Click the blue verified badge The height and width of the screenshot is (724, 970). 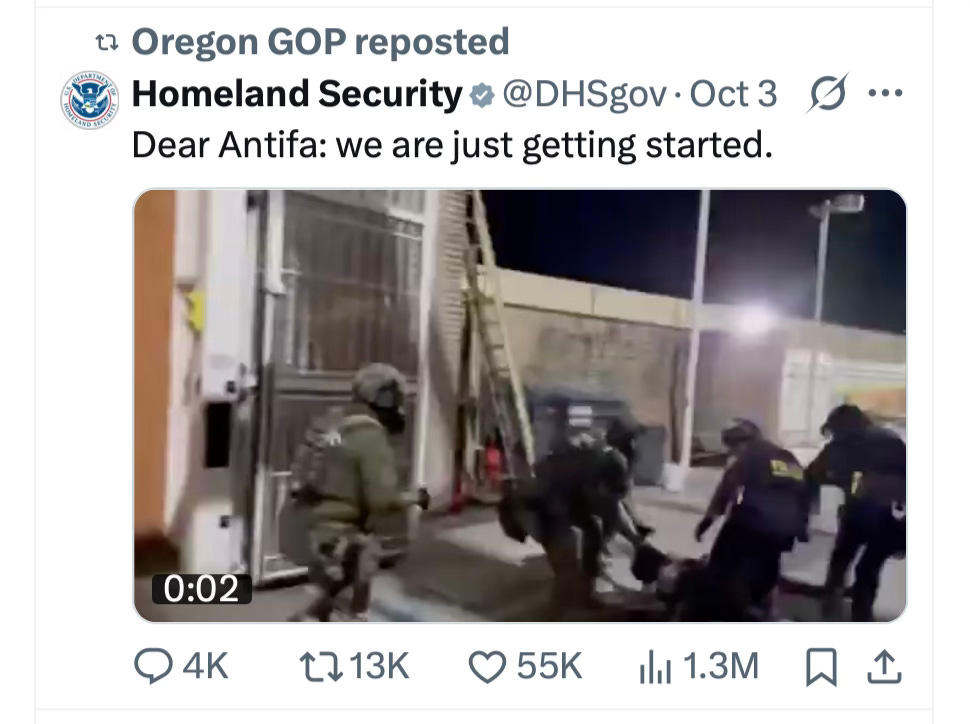(482, 95)
